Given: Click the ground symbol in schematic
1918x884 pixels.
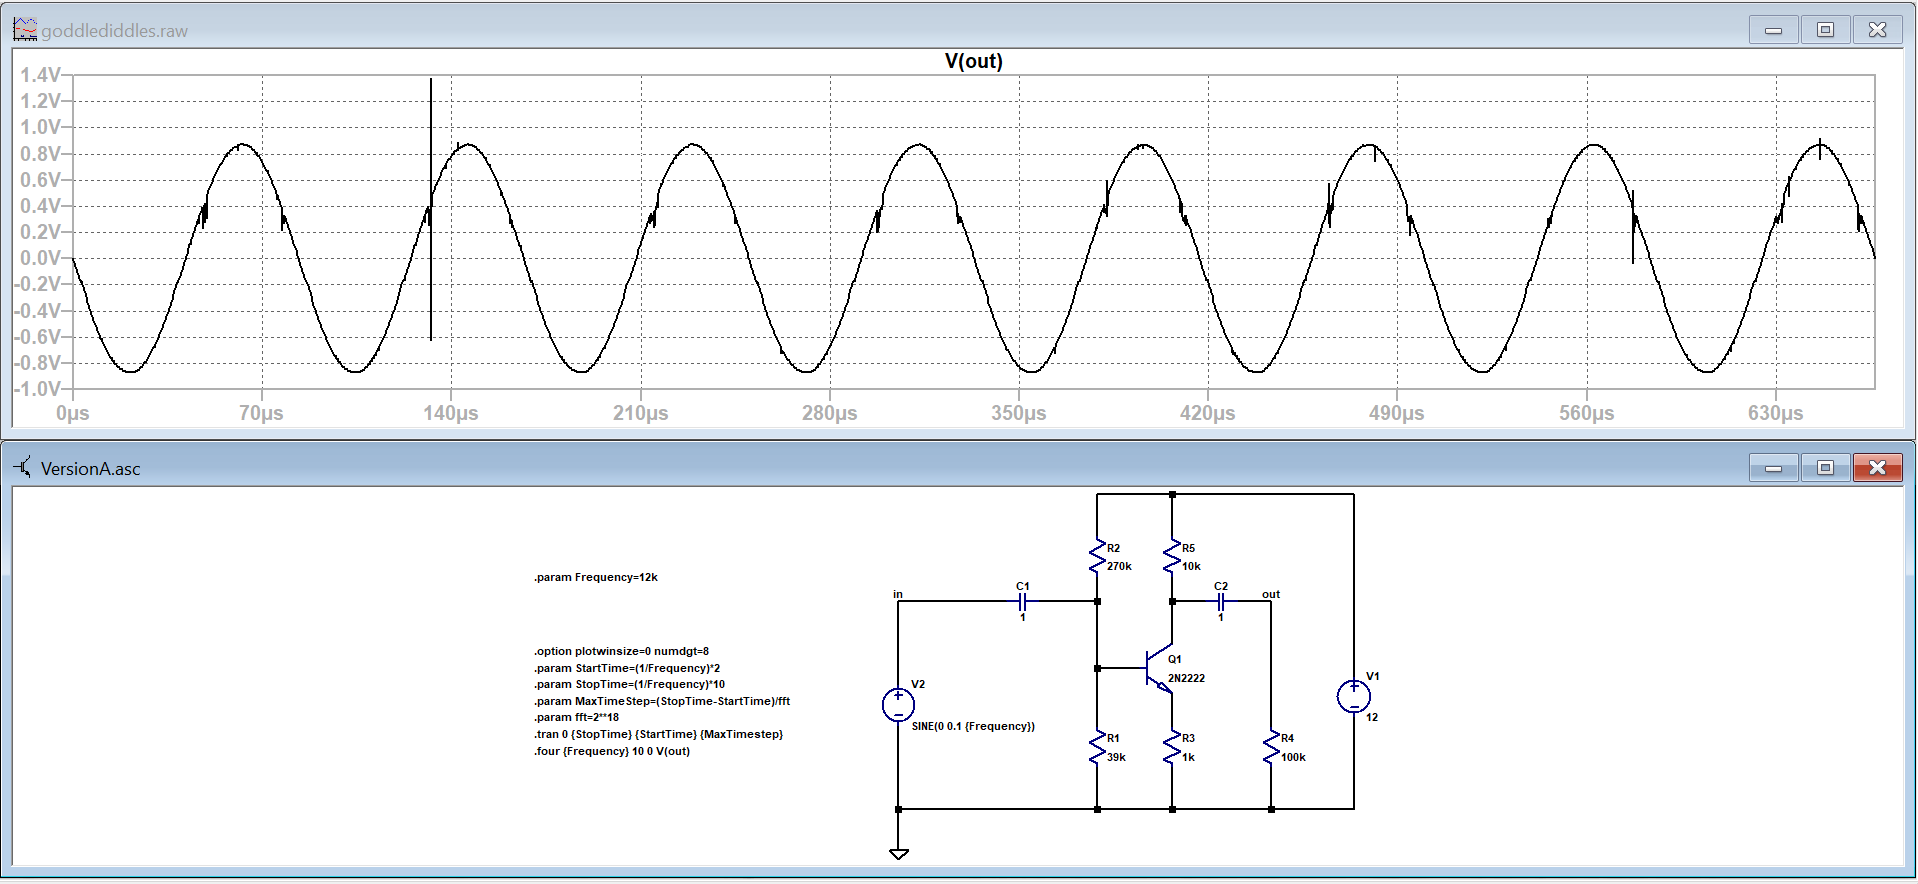Looking at the screenshot, I should pyautogui.click(x=898, y=853).
